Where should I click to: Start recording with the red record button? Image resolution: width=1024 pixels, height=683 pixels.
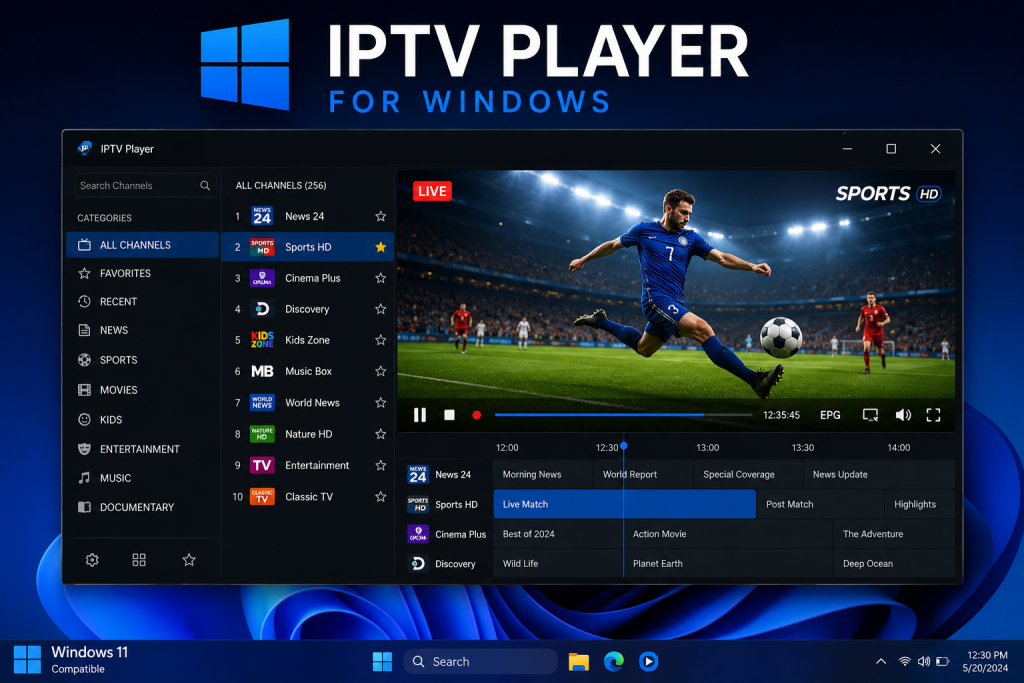[x=477, y=415]
